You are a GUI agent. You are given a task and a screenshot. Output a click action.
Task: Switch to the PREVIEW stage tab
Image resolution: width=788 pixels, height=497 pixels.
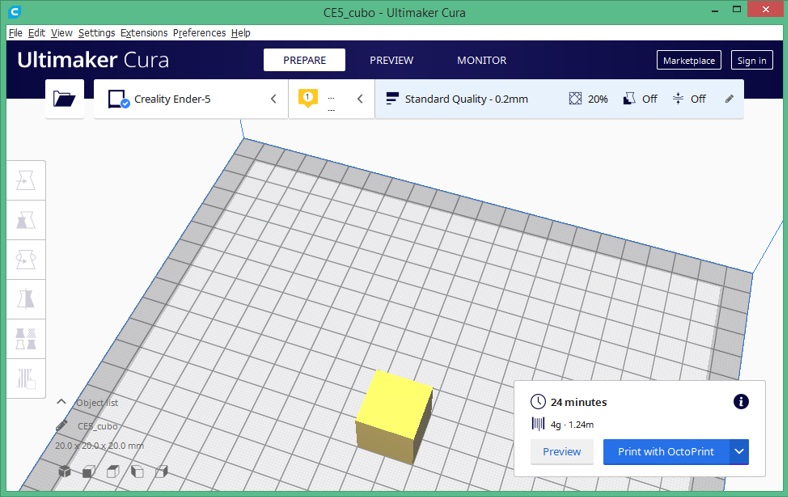click(391, 60)
